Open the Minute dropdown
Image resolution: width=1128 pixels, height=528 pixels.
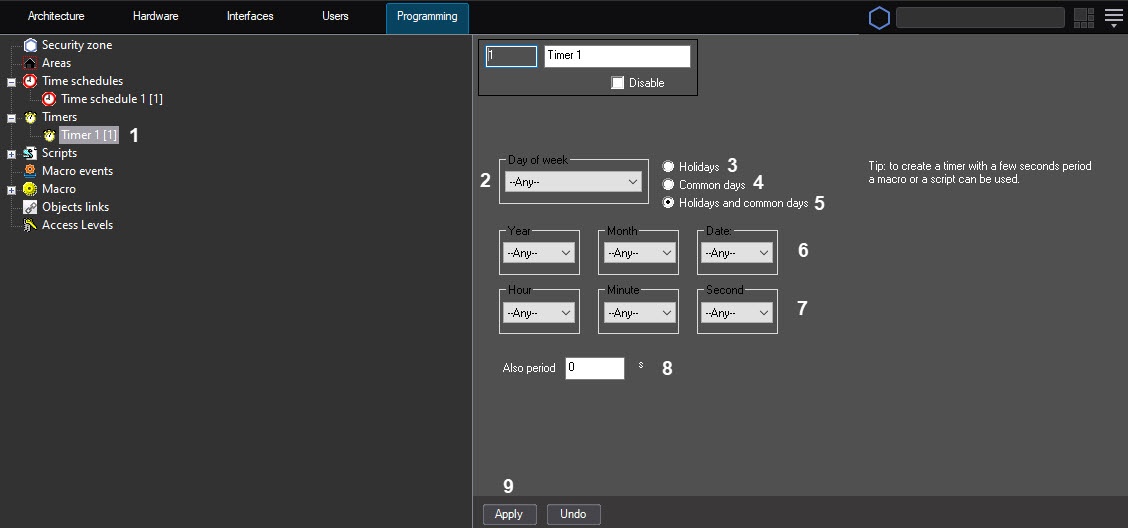(638, 313)
